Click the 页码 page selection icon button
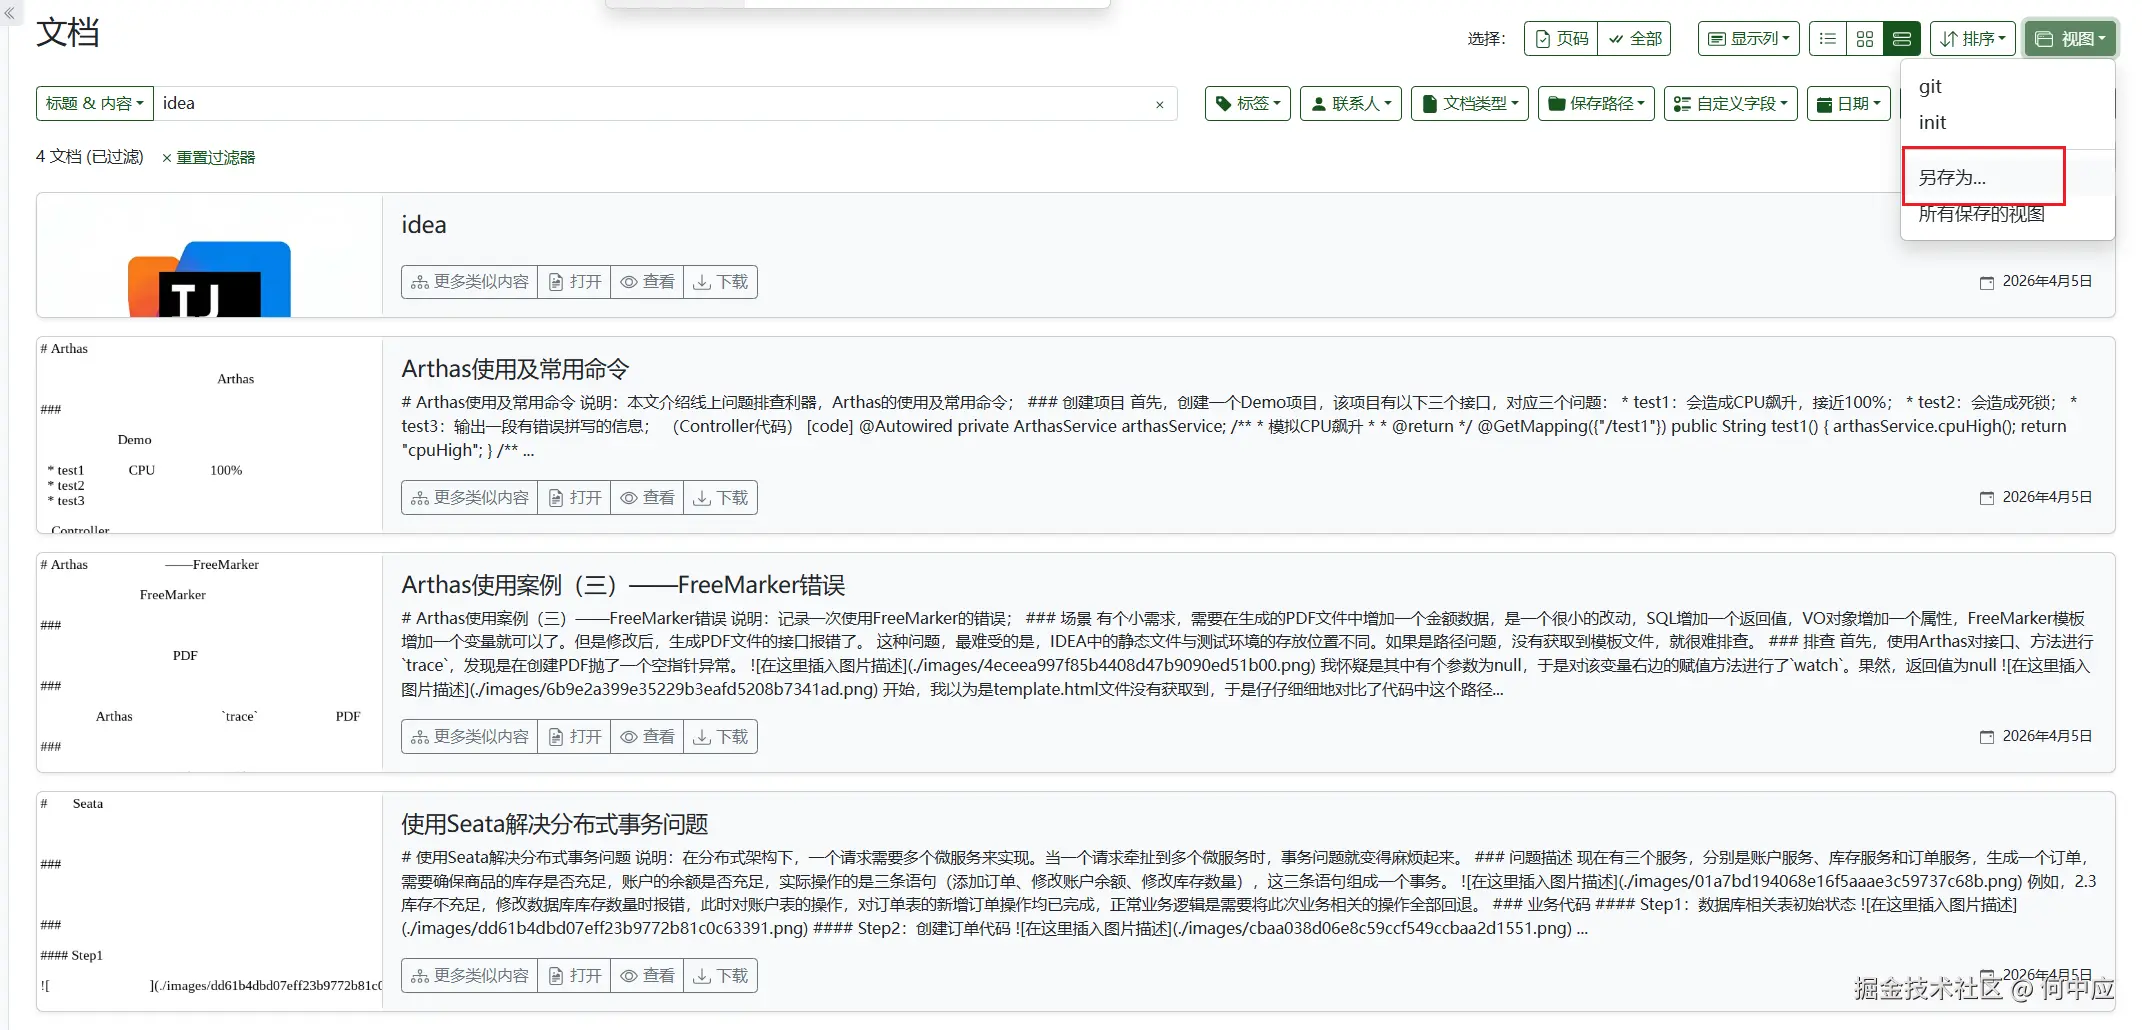Image resolution: width=2142 pixels, height=1030 pixels. (x=1560, y=38)
